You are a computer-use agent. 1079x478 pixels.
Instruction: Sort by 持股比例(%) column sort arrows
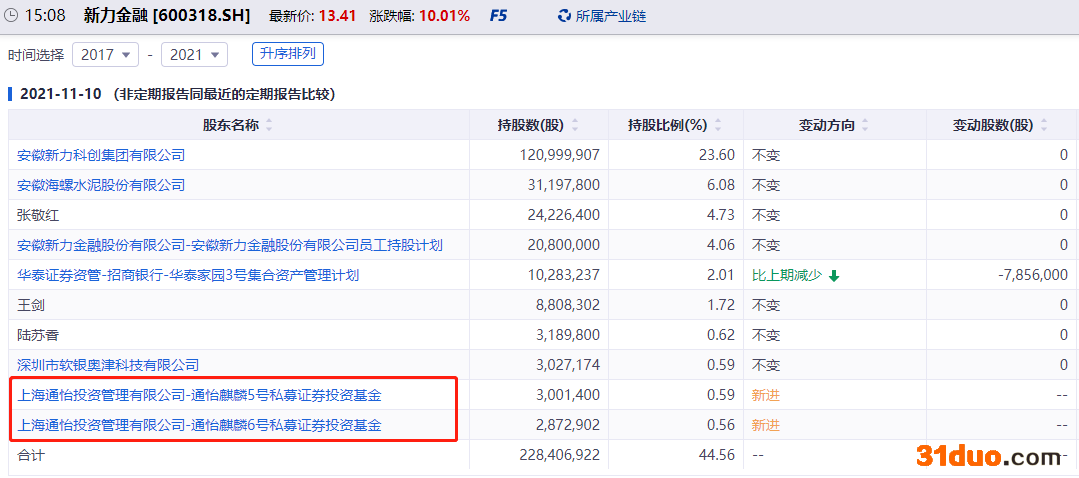pos(717,125)
